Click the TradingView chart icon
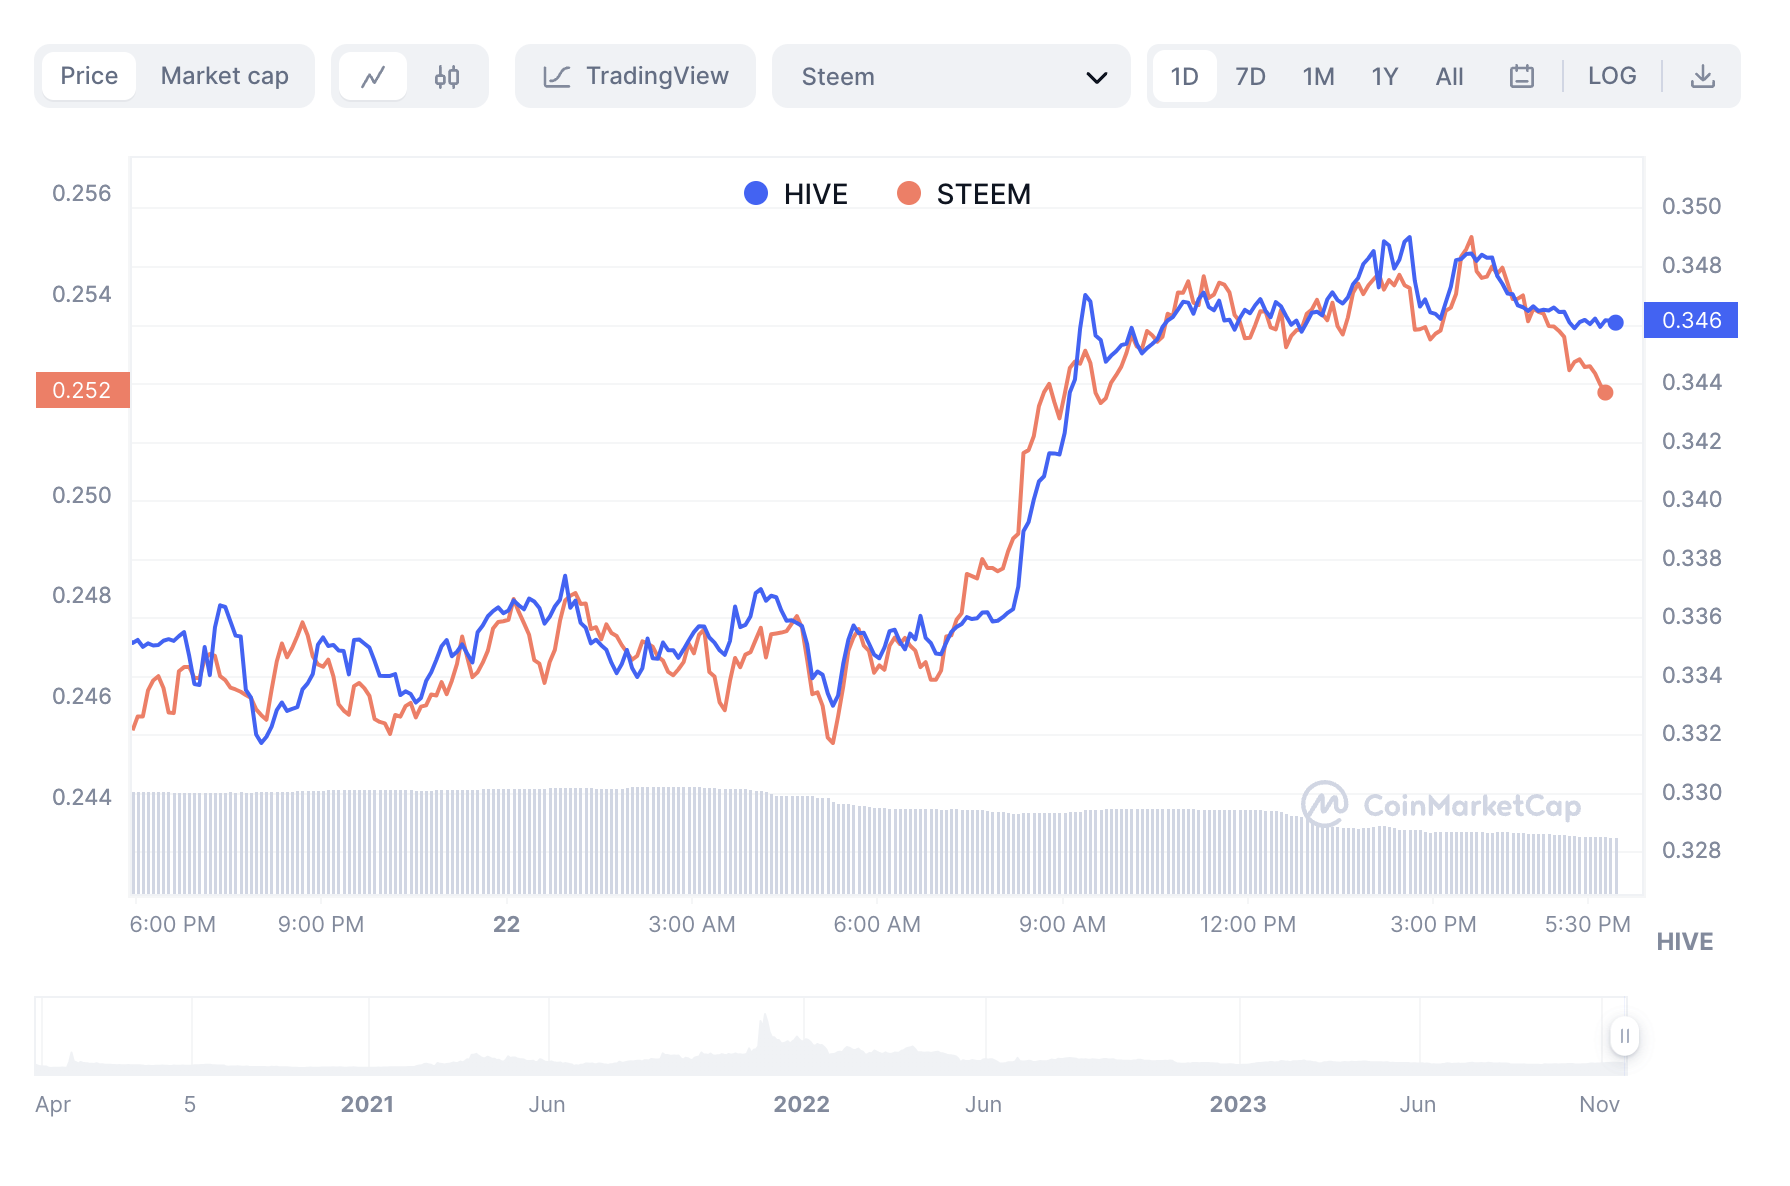Image resolution: width=1790 pixels, height=1186 pixels. click(557, 76)
